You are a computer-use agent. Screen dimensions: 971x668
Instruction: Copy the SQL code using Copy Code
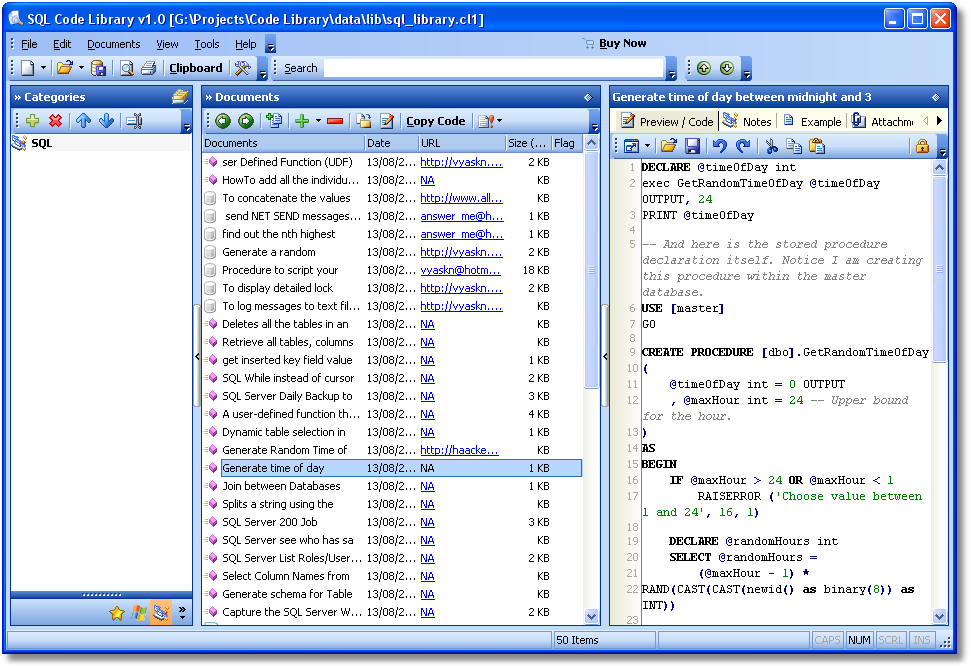coord(436,121)
